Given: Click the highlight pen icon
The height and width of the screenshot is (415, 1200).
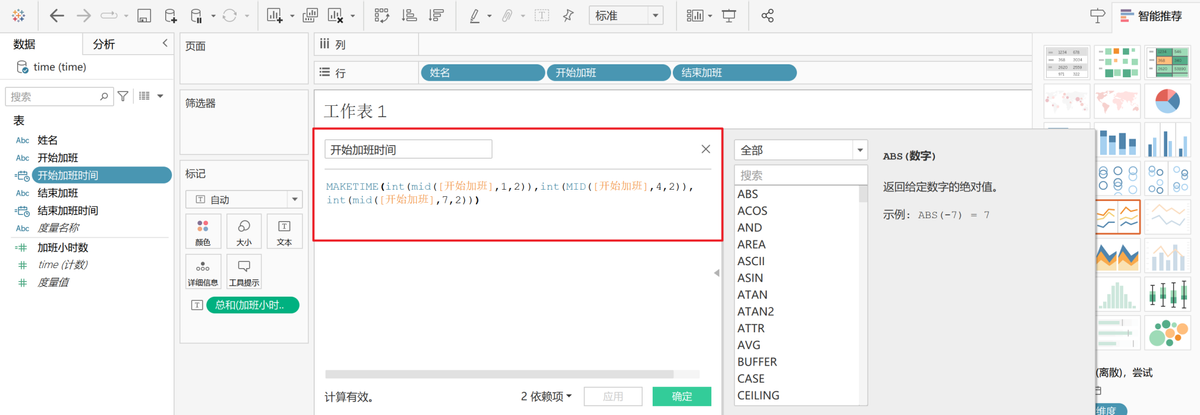Looking at the screenshot, I should [x=476, y=16].
